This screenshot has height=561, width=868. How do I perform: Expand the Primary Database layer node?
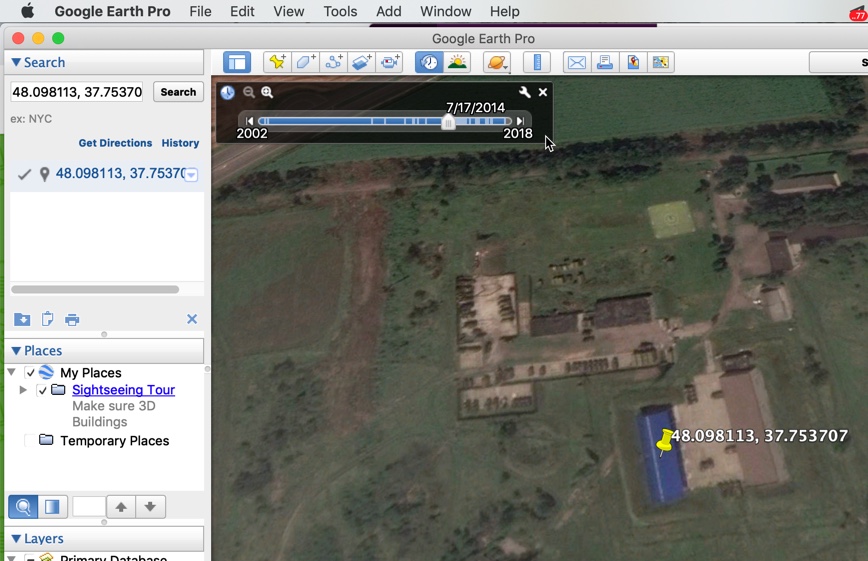pos(11,557)
